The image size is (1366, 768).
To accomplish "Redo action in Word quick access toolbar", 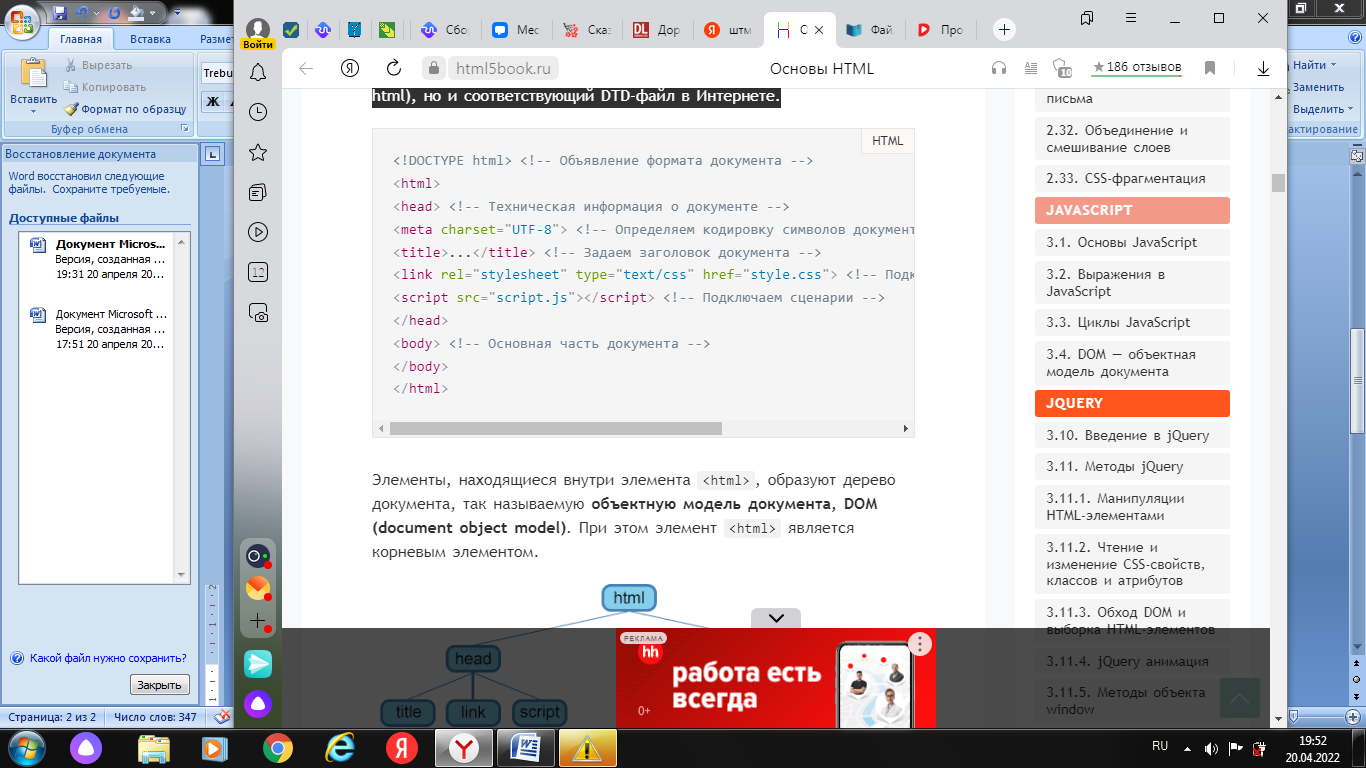I will tap(113, 13).
